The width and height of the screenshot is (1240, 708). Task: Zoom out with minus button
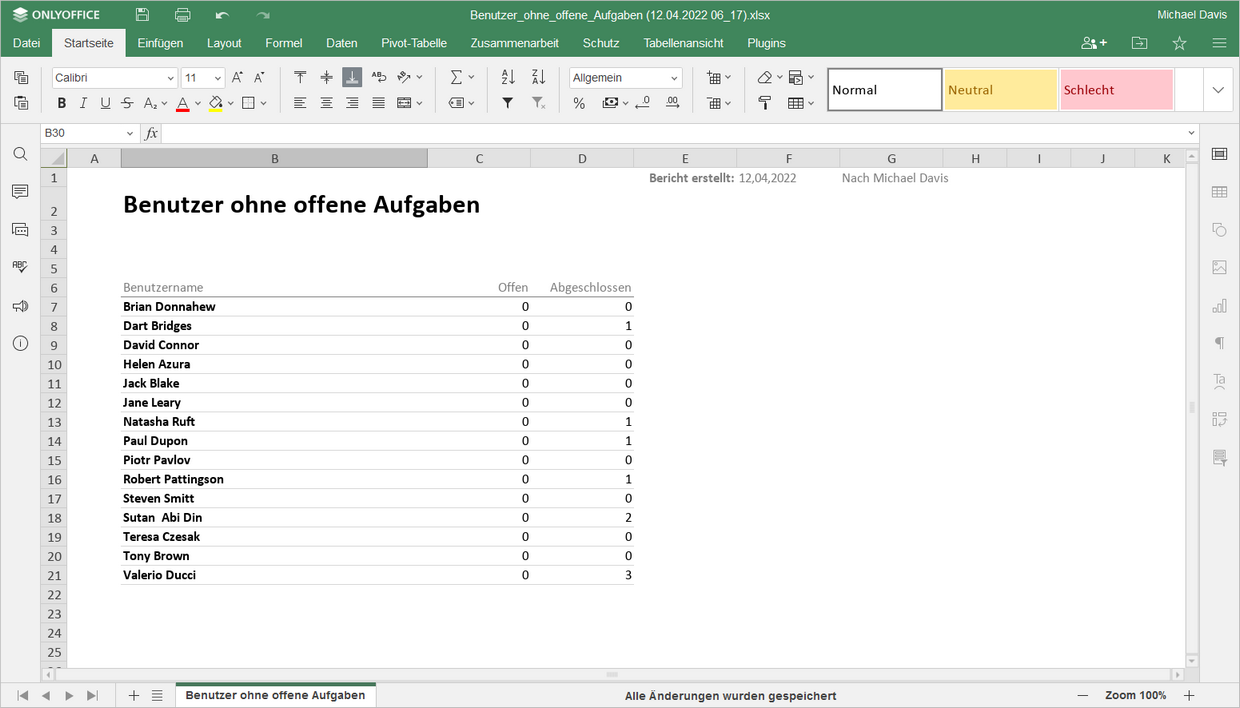coord(1083,696)
